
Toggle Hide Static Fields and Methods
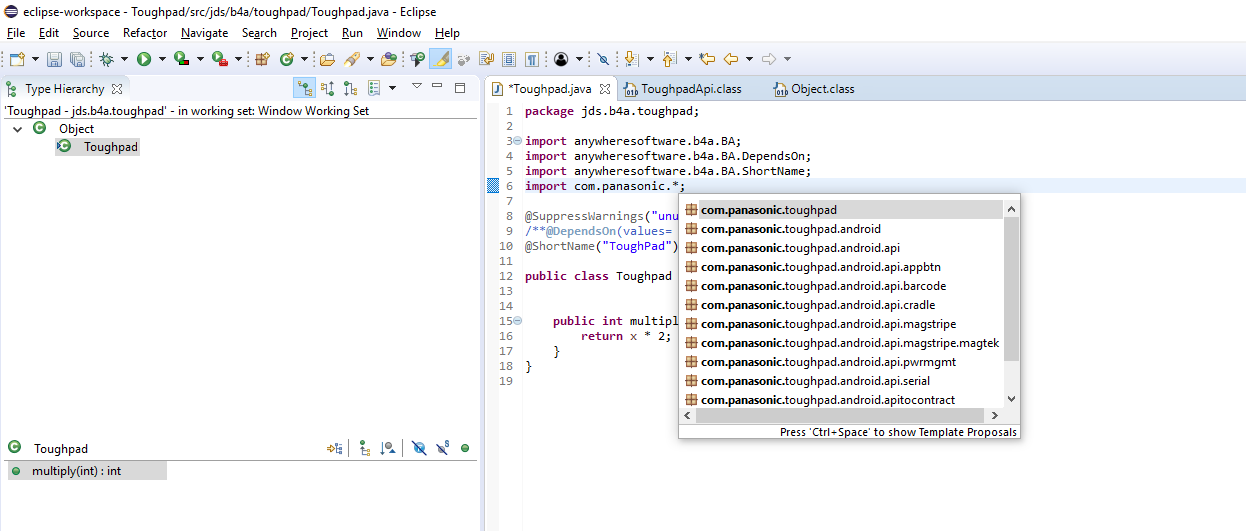click(442, 449)
